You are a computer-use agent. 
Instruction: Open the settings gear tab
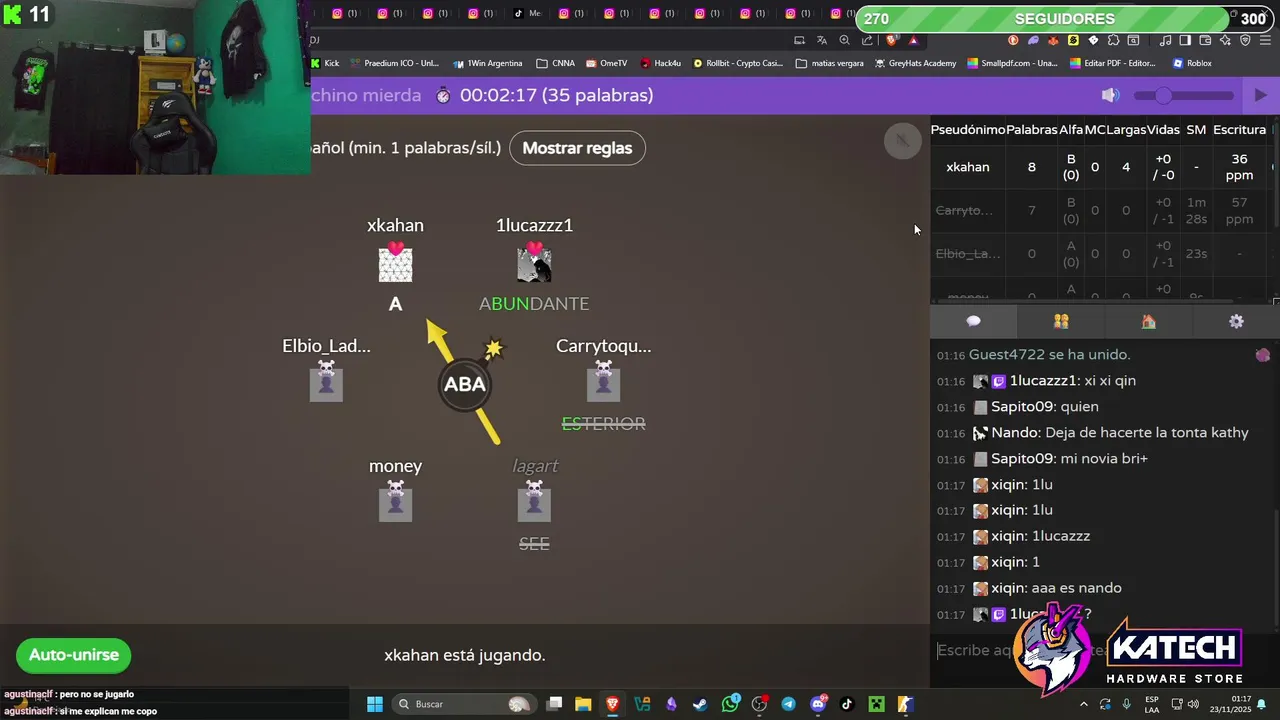click(1236, 321)
